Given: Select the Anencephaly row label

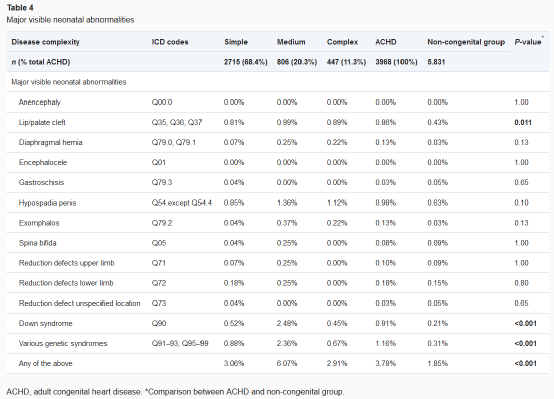Looking at the screenshot, I should [x=40, y=102].
